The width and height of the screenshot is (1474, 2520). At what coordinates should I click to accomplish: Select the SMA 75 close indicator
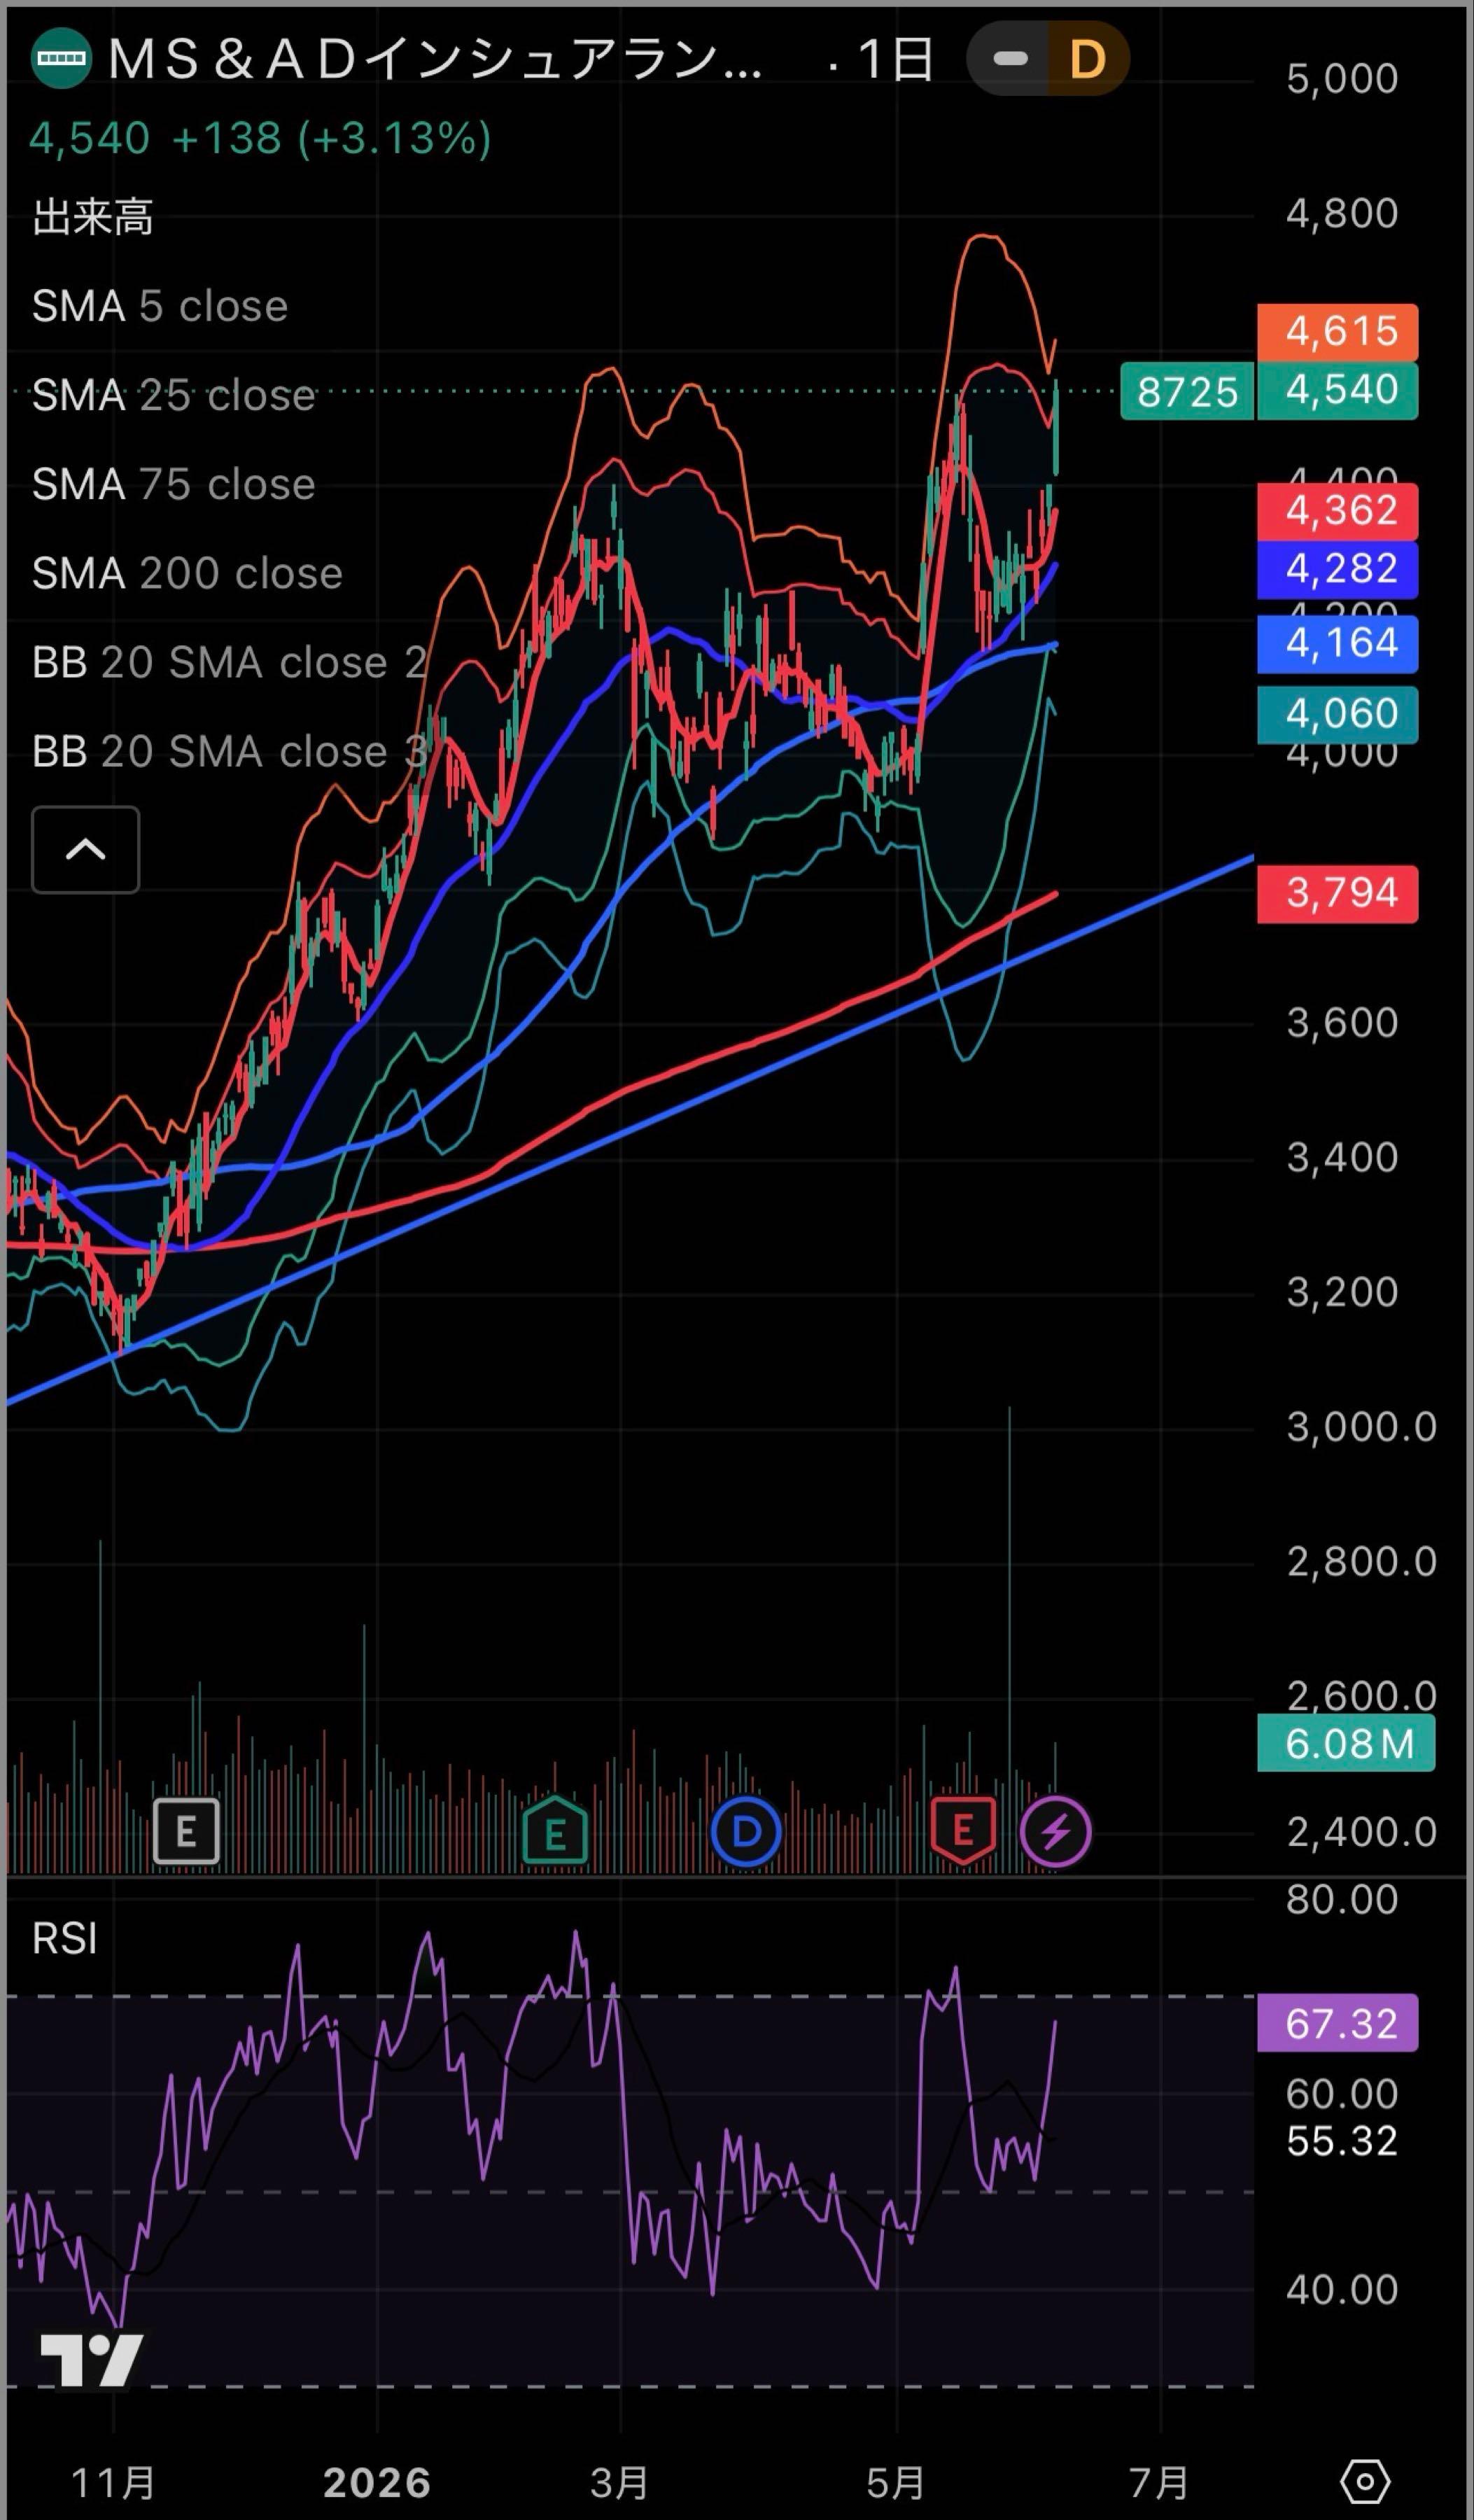(174, 484)
